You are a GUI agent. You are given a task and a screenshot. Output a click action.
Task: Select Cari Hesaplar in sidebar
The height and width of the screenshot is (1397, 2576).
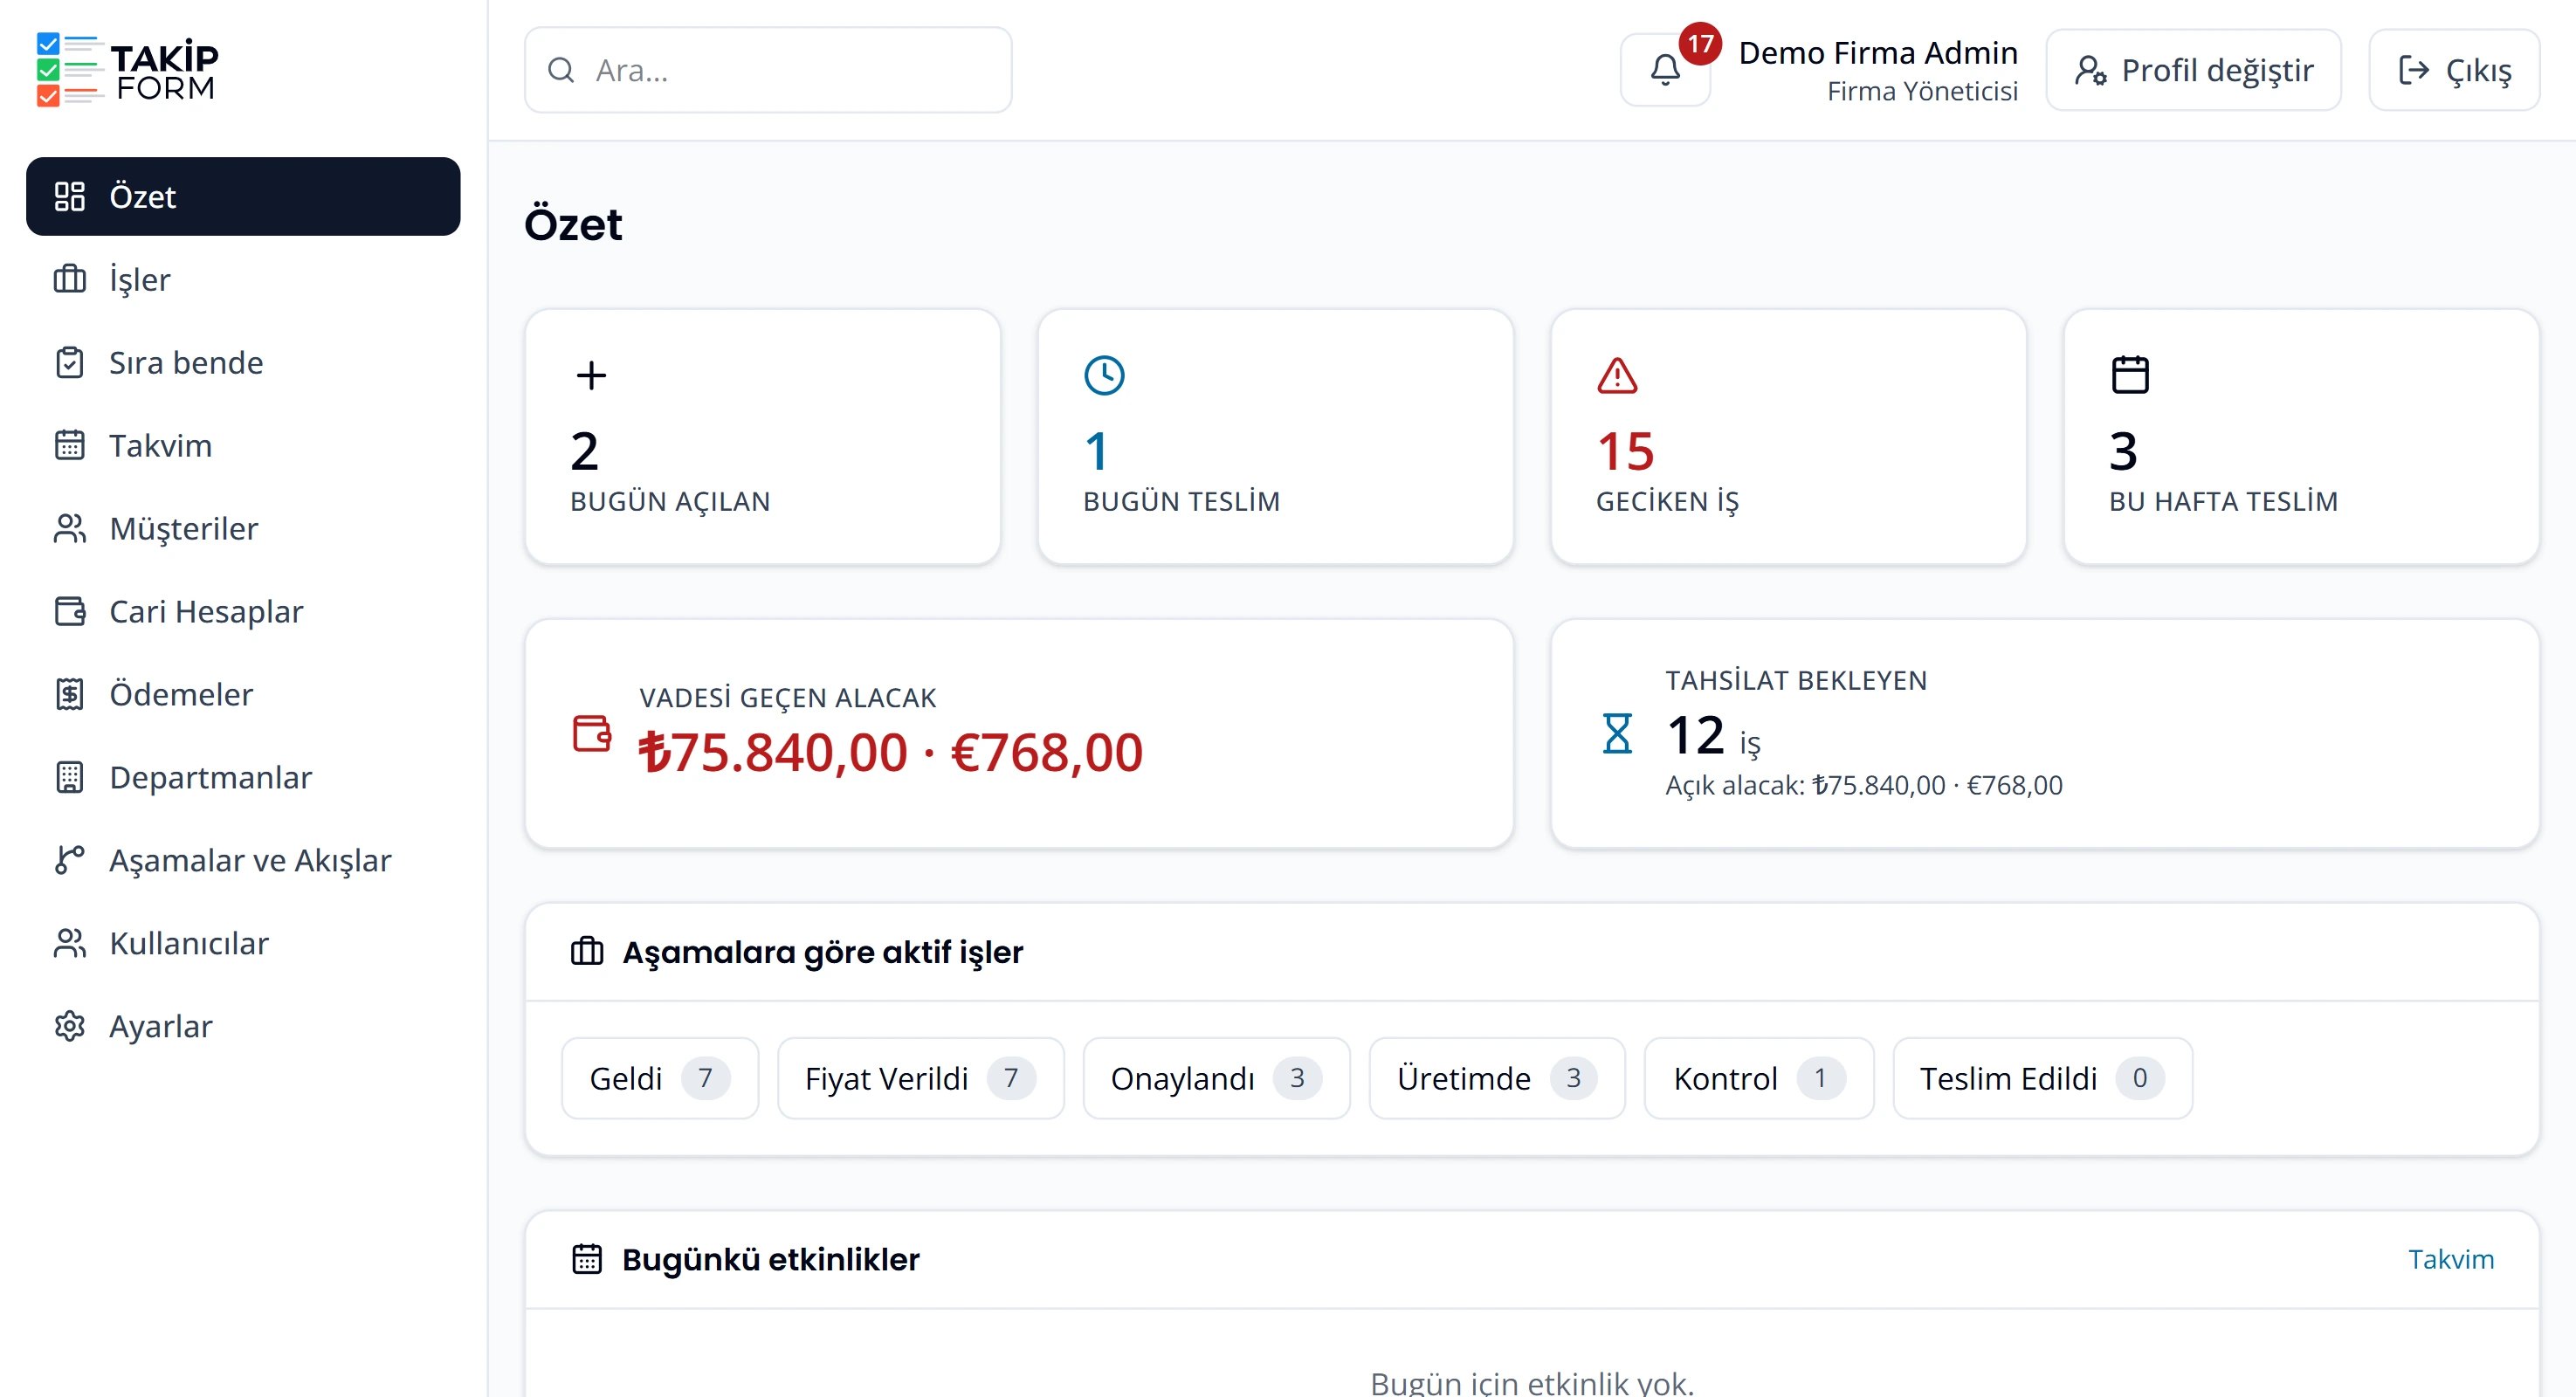[243, 611]
